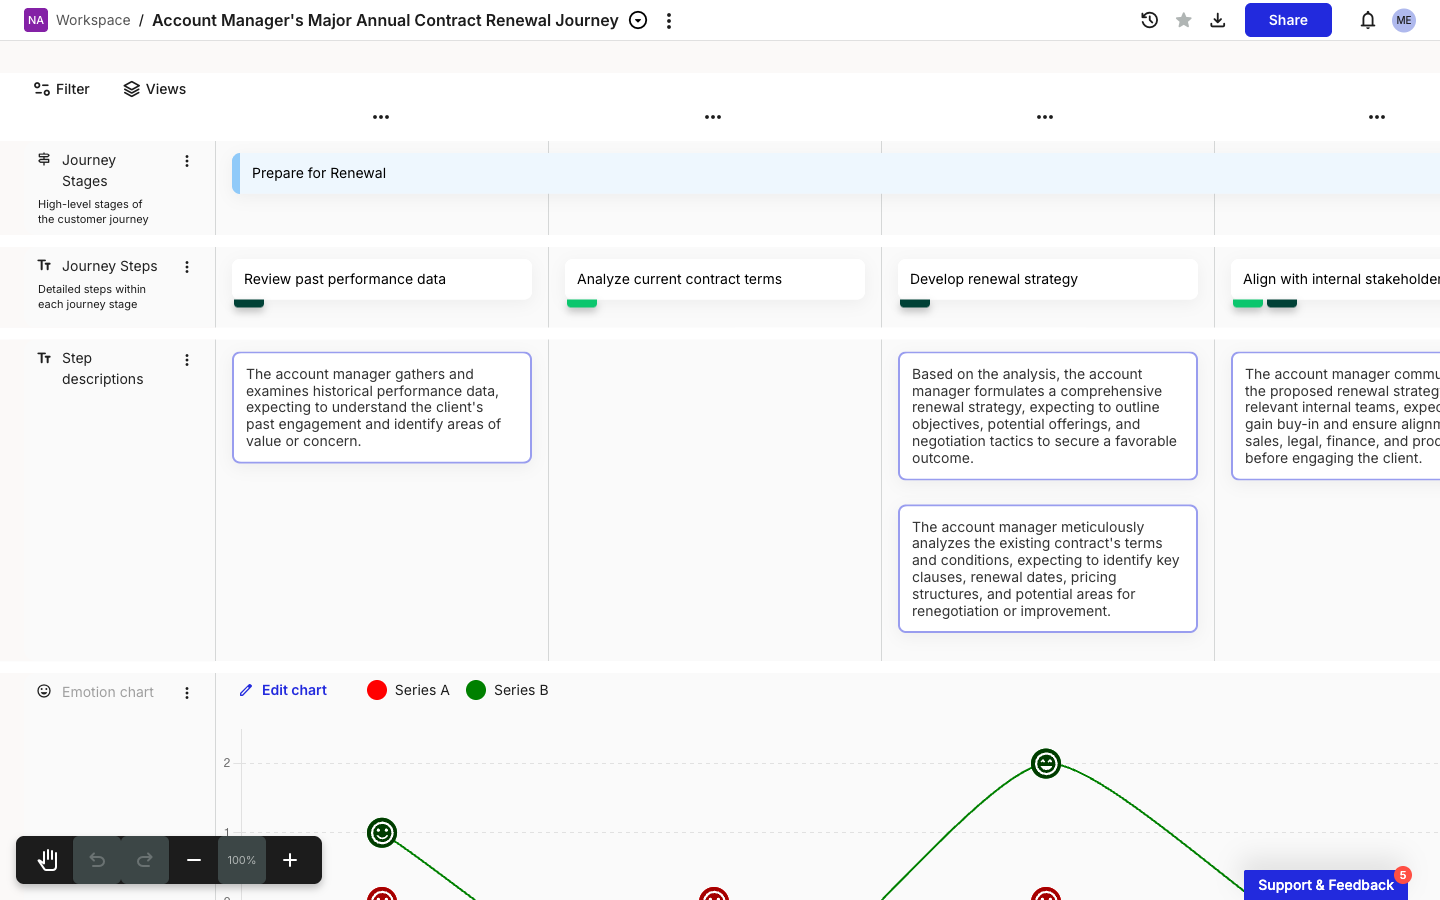The height and width of the screenshot is (900, 1440).
Task: Star this journey map as favorite
Action: [1184, 20]
